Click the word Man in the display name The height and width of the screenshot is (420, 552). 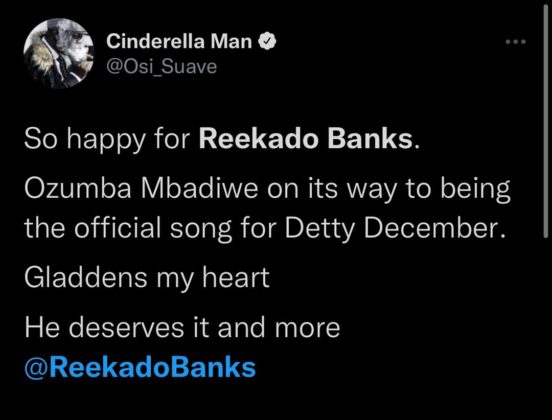click(x=231, y=41)
